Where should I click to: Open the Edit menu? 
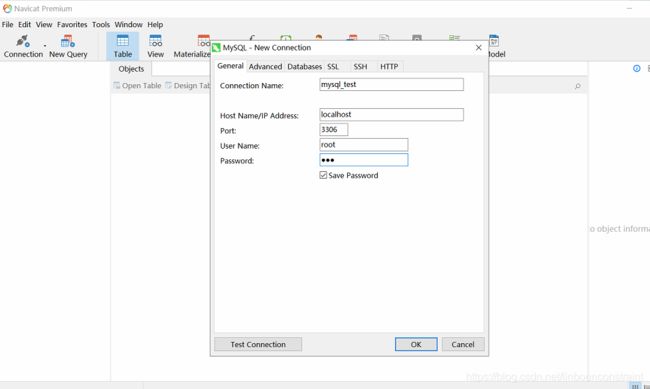(24, 24)
